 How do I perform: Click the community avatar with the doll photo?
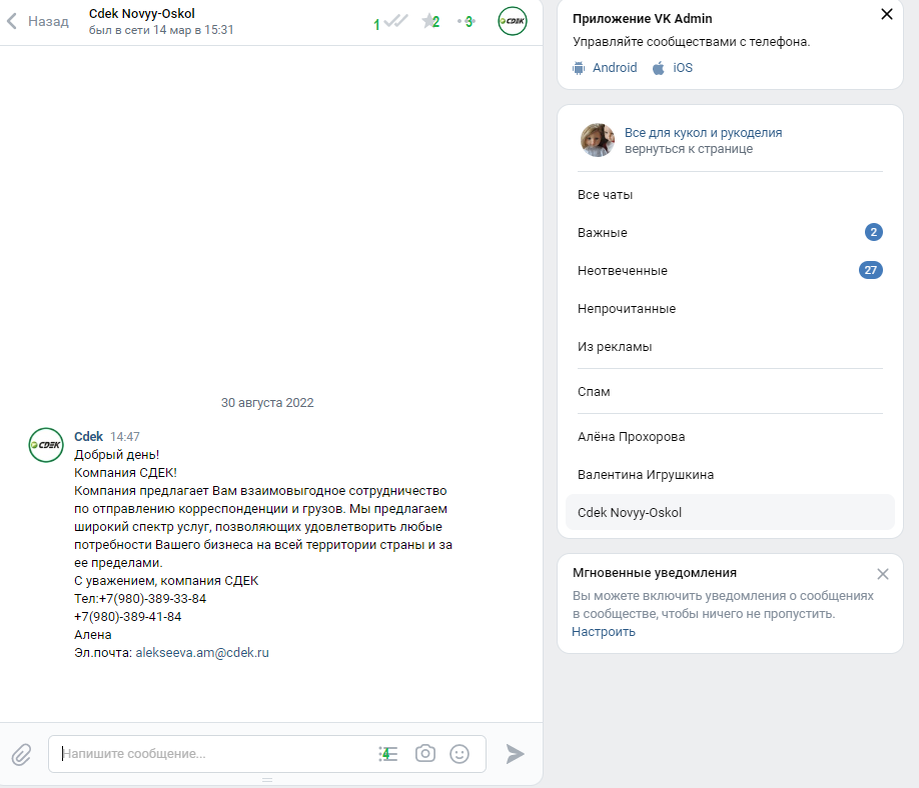click(x=598, y=140)
